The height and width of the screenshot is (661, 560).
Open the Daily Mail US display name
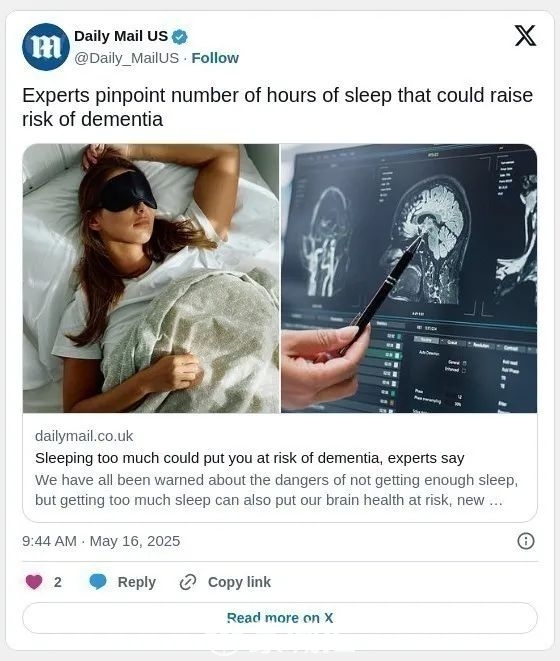point(121,36)
